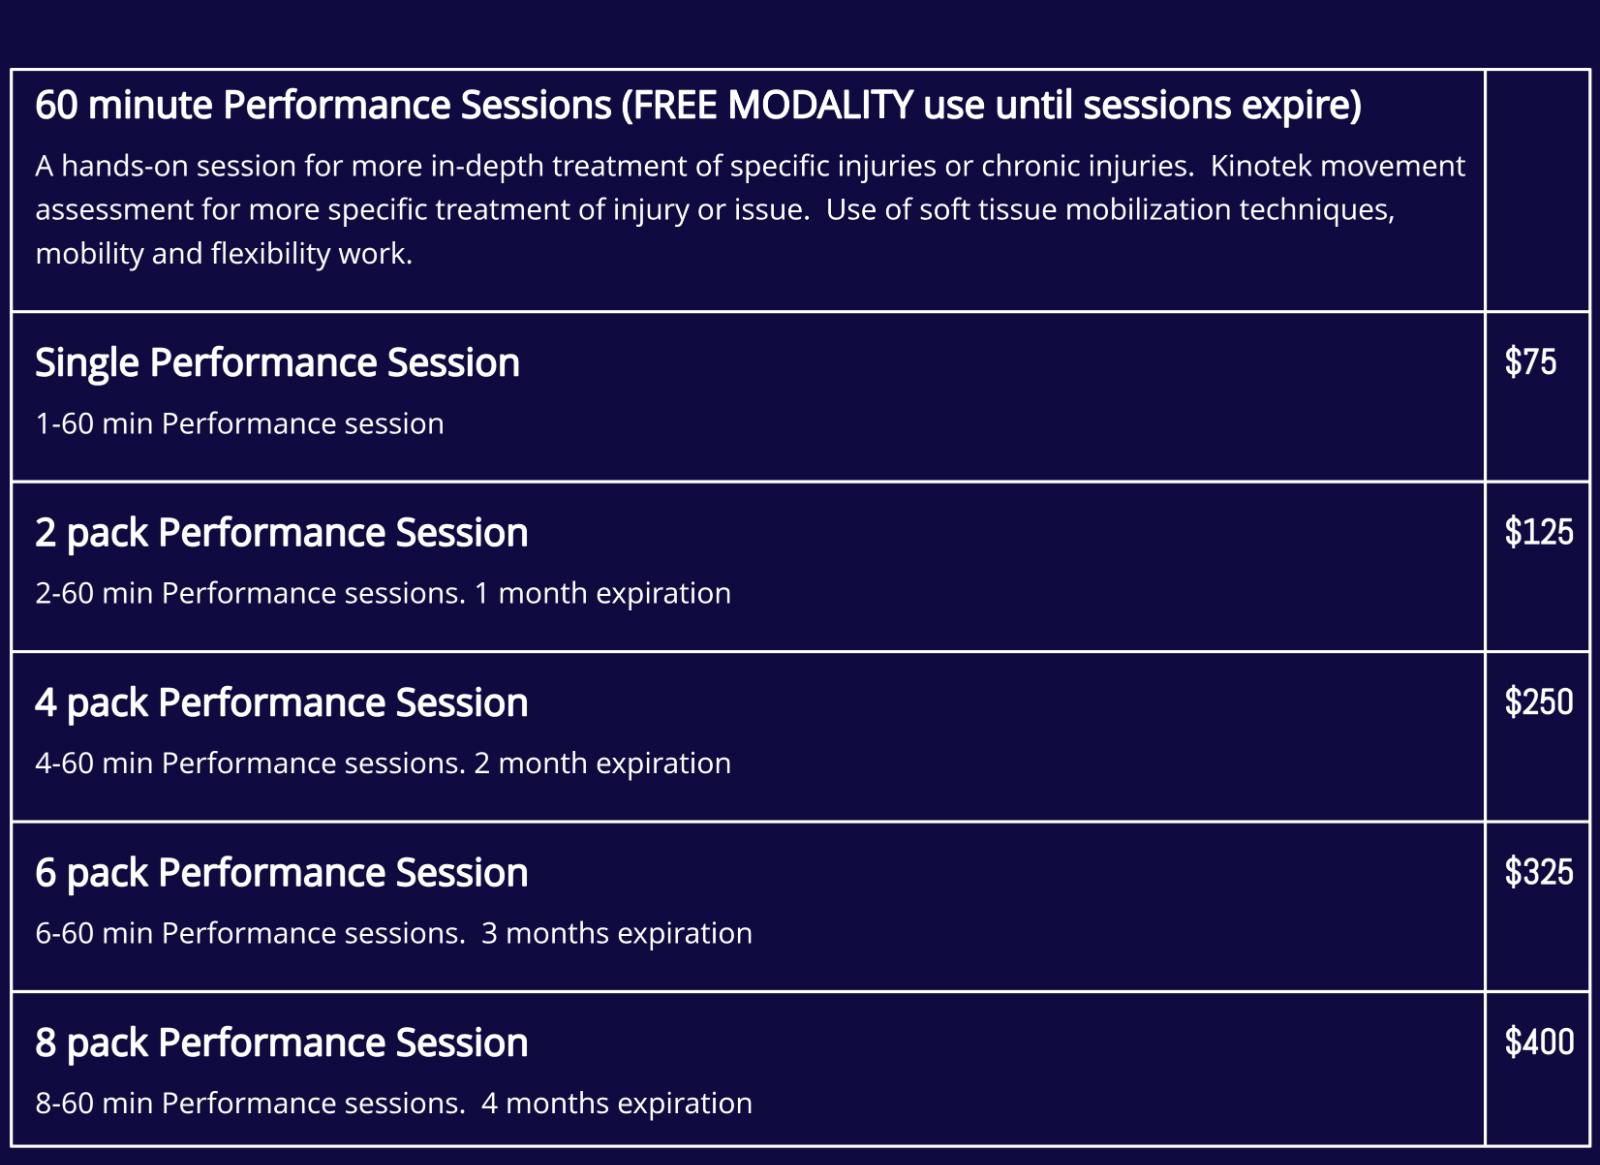Select the '6 pack Performance Session' heading

[281, 873]
